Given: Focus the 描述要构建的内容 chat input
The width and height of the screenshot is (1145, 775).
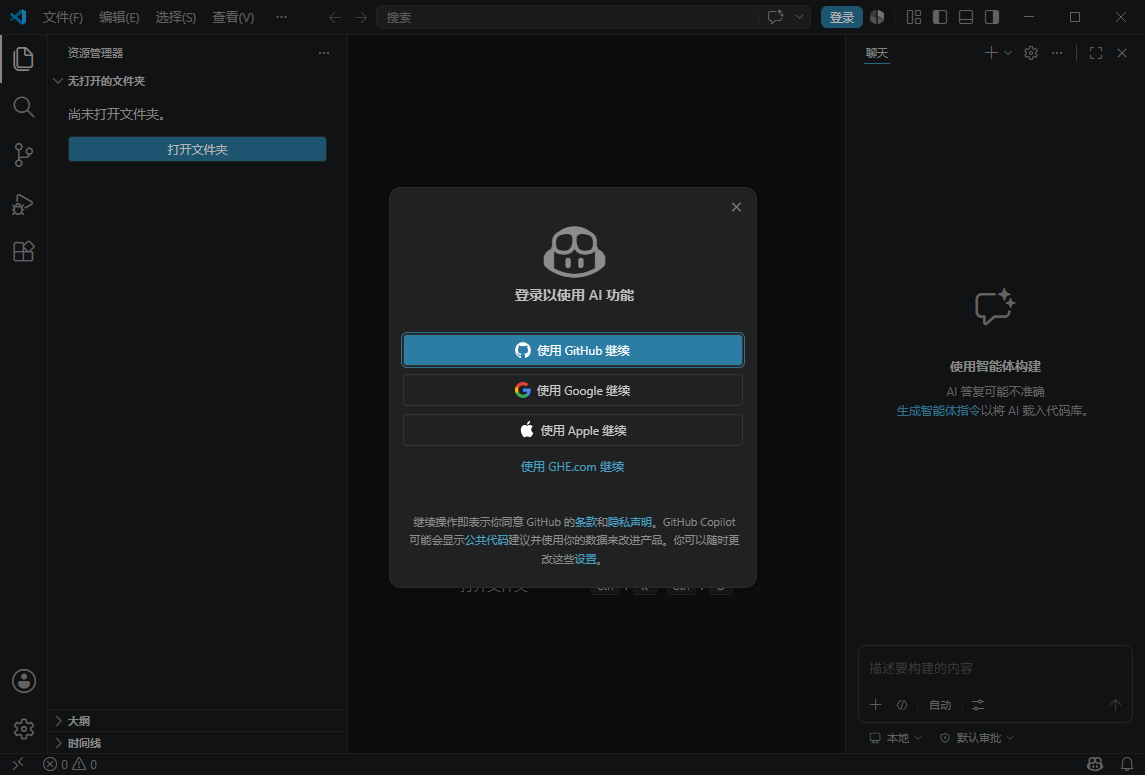Looking at the screenshot, I should click(x=995, y=668).
